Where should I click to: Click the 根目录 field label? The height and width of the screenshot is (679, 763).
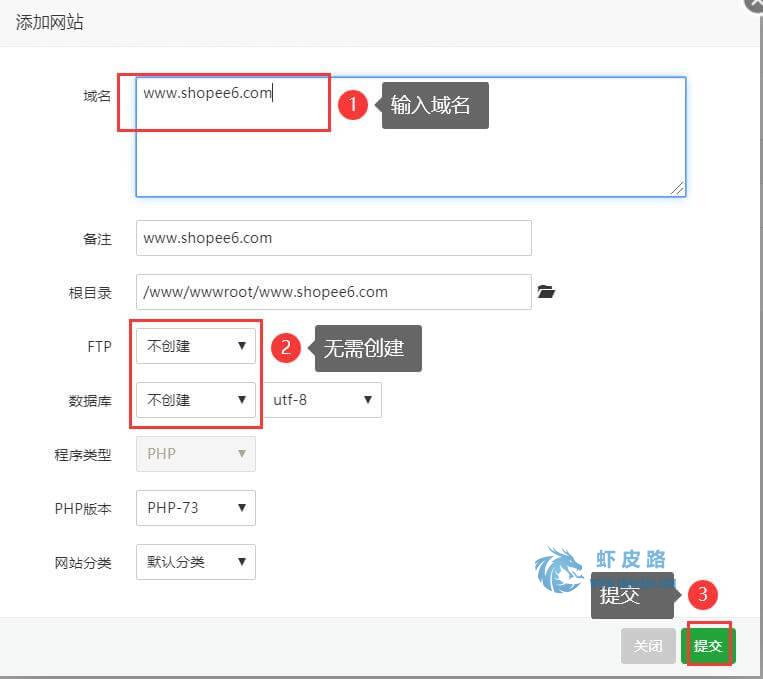pyautogui.click(x=90, y=293)
